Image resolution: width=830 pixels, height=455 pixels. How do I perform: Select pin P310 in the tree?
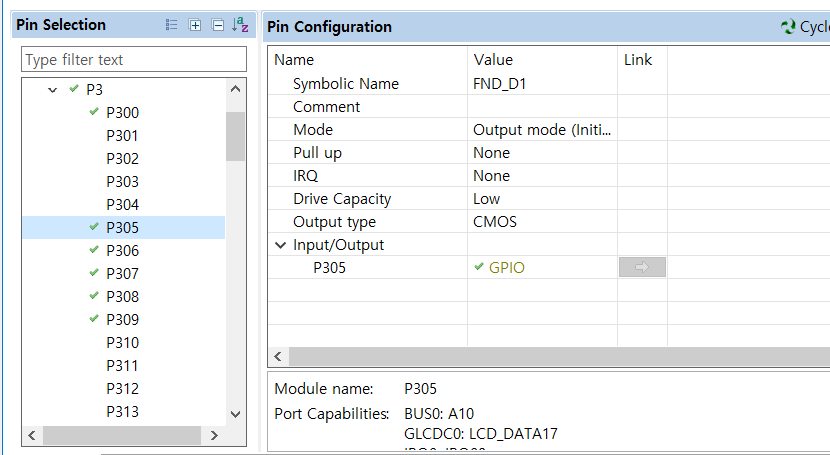[x=122, y=343]
